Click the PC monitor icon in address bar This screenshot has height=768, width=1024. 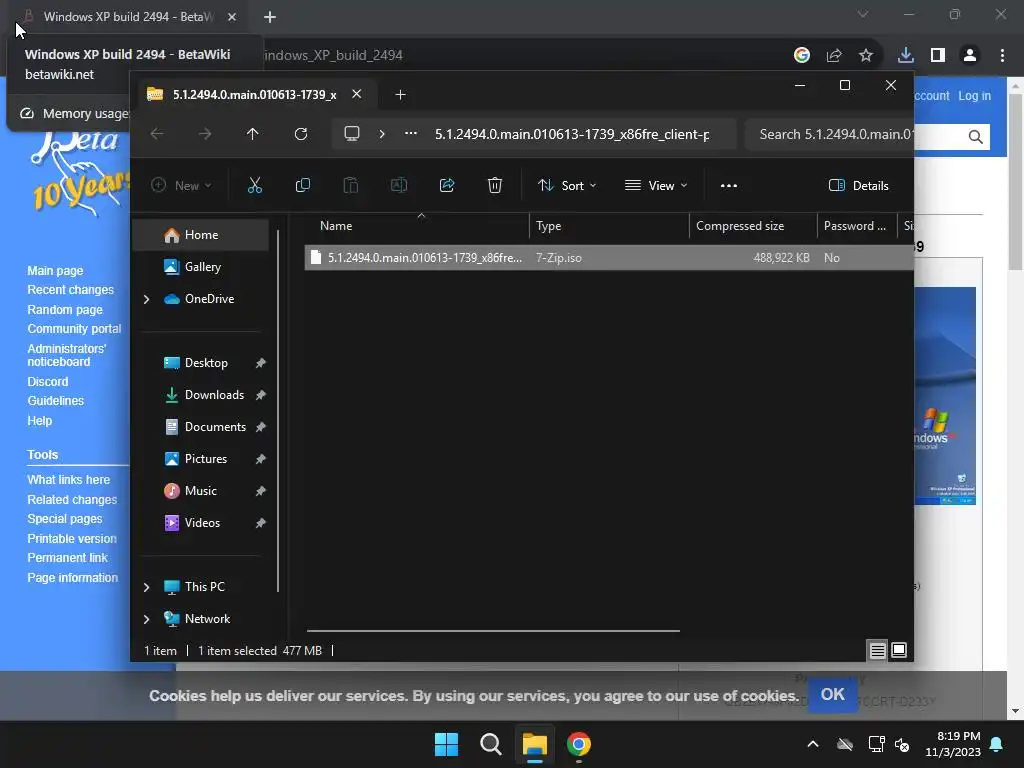352,134
